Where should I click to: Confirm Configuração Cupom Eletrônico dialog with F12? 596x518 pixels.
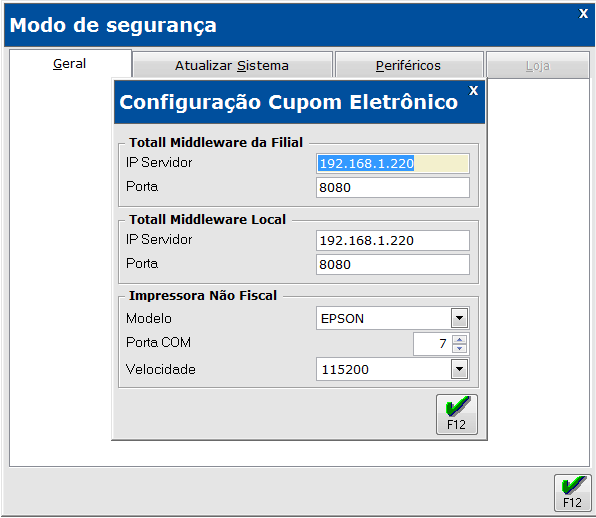click(457, 414)
